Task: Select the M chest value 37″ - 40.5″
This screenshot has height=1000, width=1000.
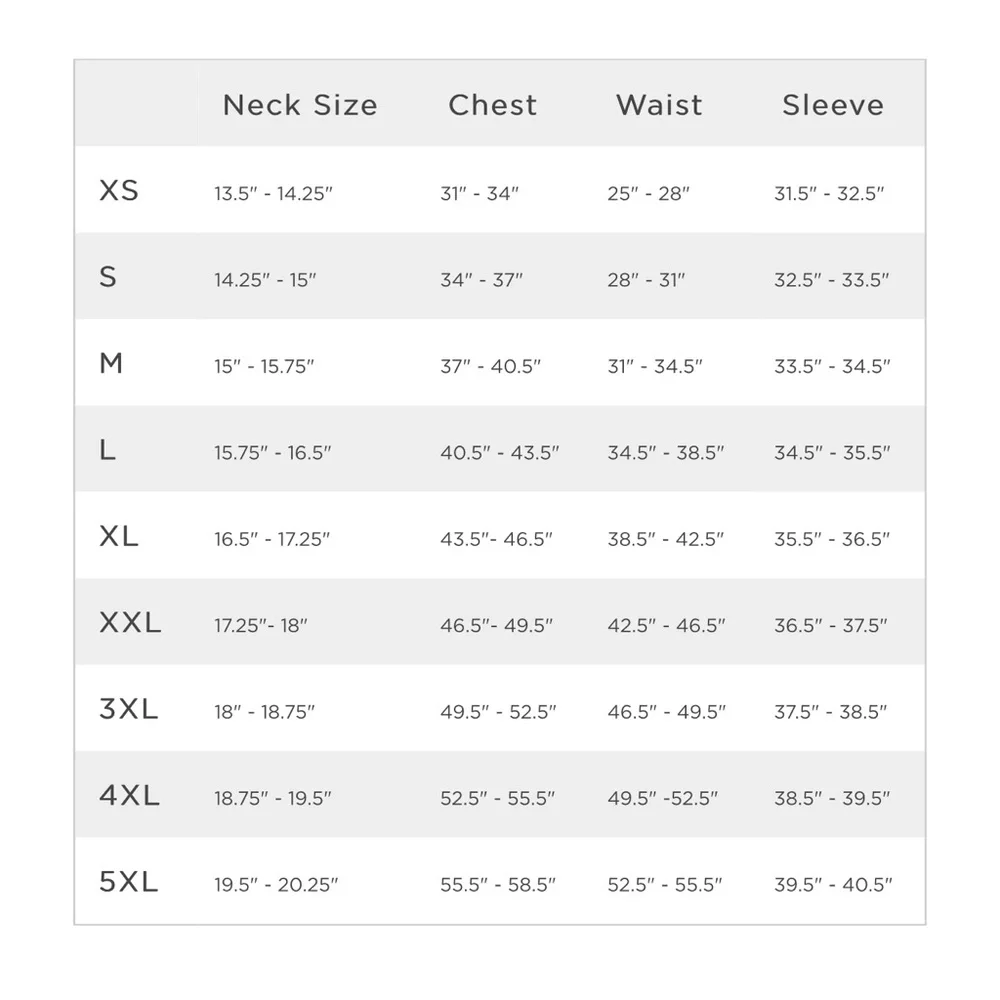Action: click(490, 367)
